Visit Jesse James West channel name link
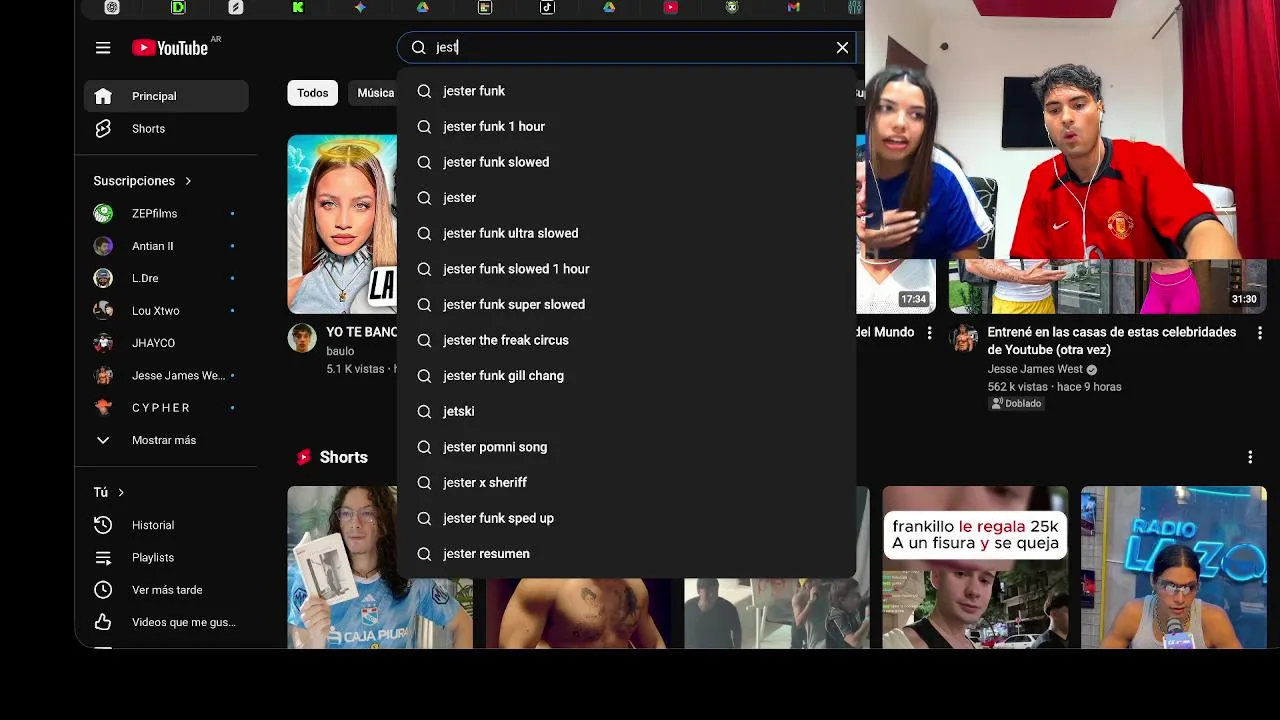Image resolution: width=1280 pixels, height=720 pixels. [1034, 369]
